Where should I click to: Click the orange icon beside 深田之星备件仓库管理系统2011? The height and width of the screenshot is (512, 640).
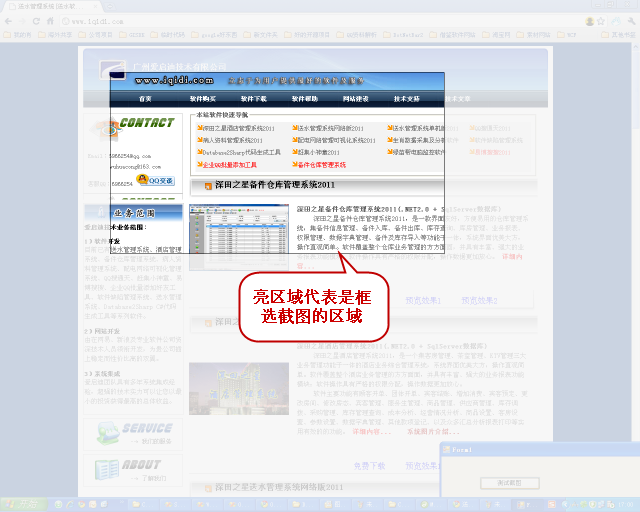click(208, 186)
